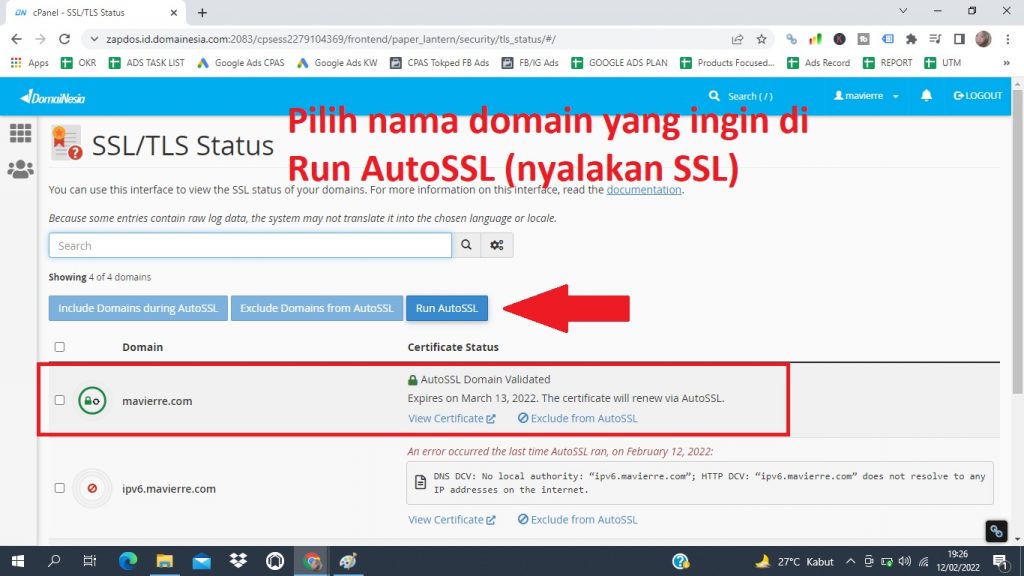Viewport: 1024px width, 576px height.
Task: Open the cPanel home grid icon
Action: click(x=20, y=133)
